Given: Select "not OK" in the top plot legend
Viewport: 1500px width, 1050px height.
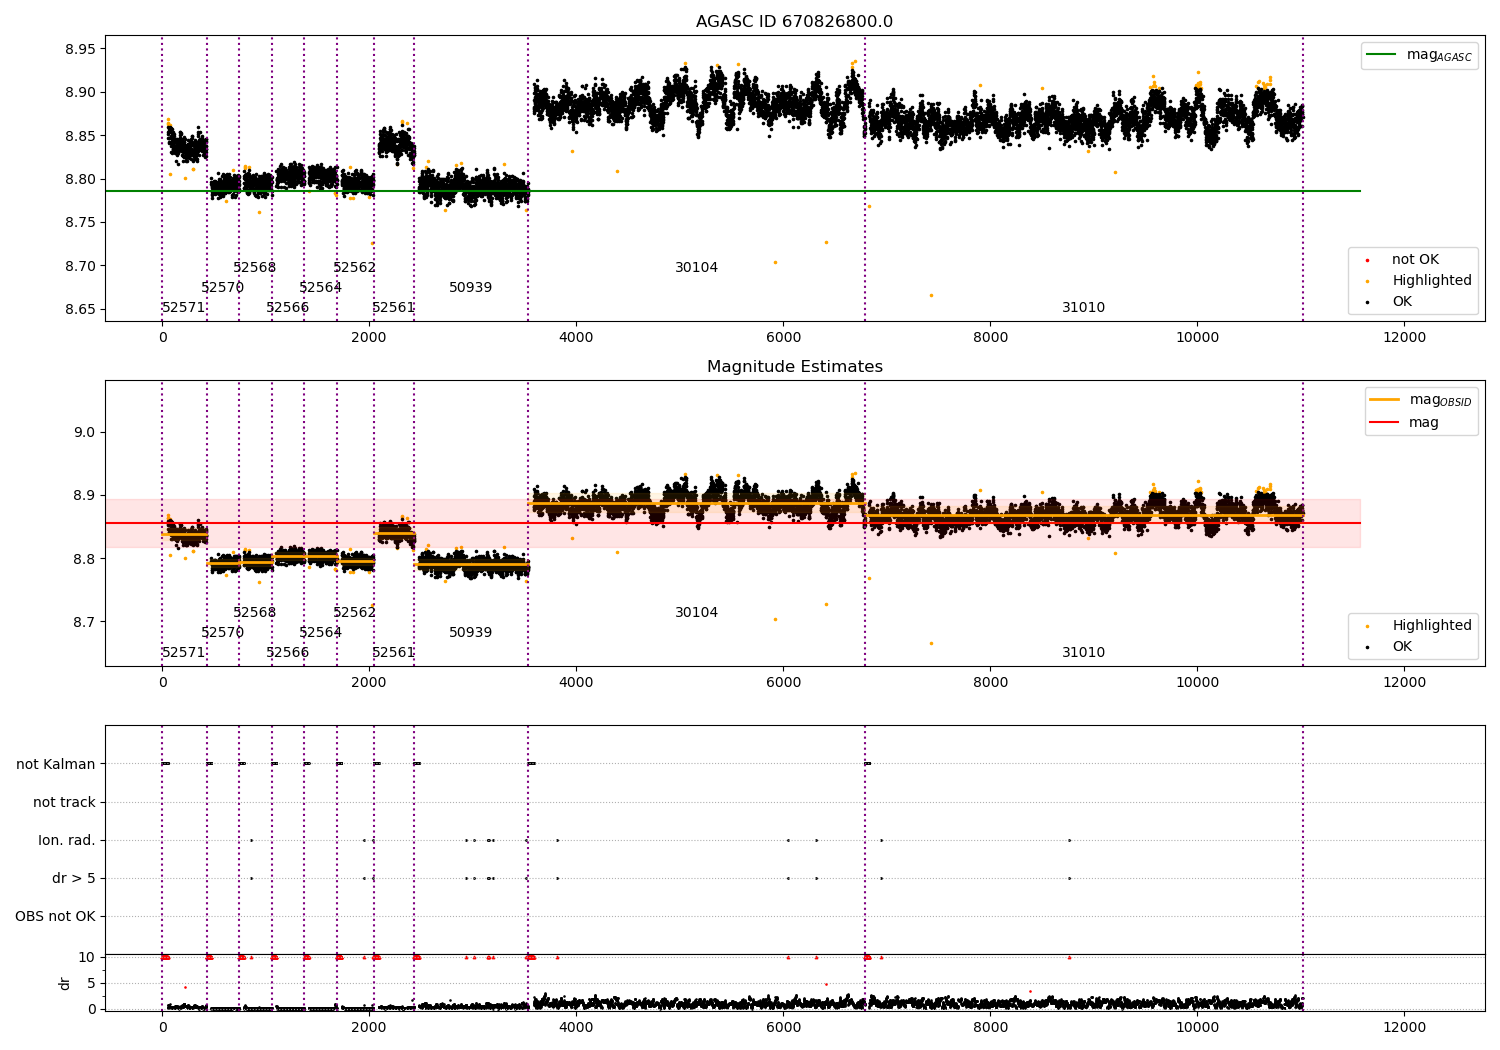Looking at the screenshot, I should pos(1415,260).
